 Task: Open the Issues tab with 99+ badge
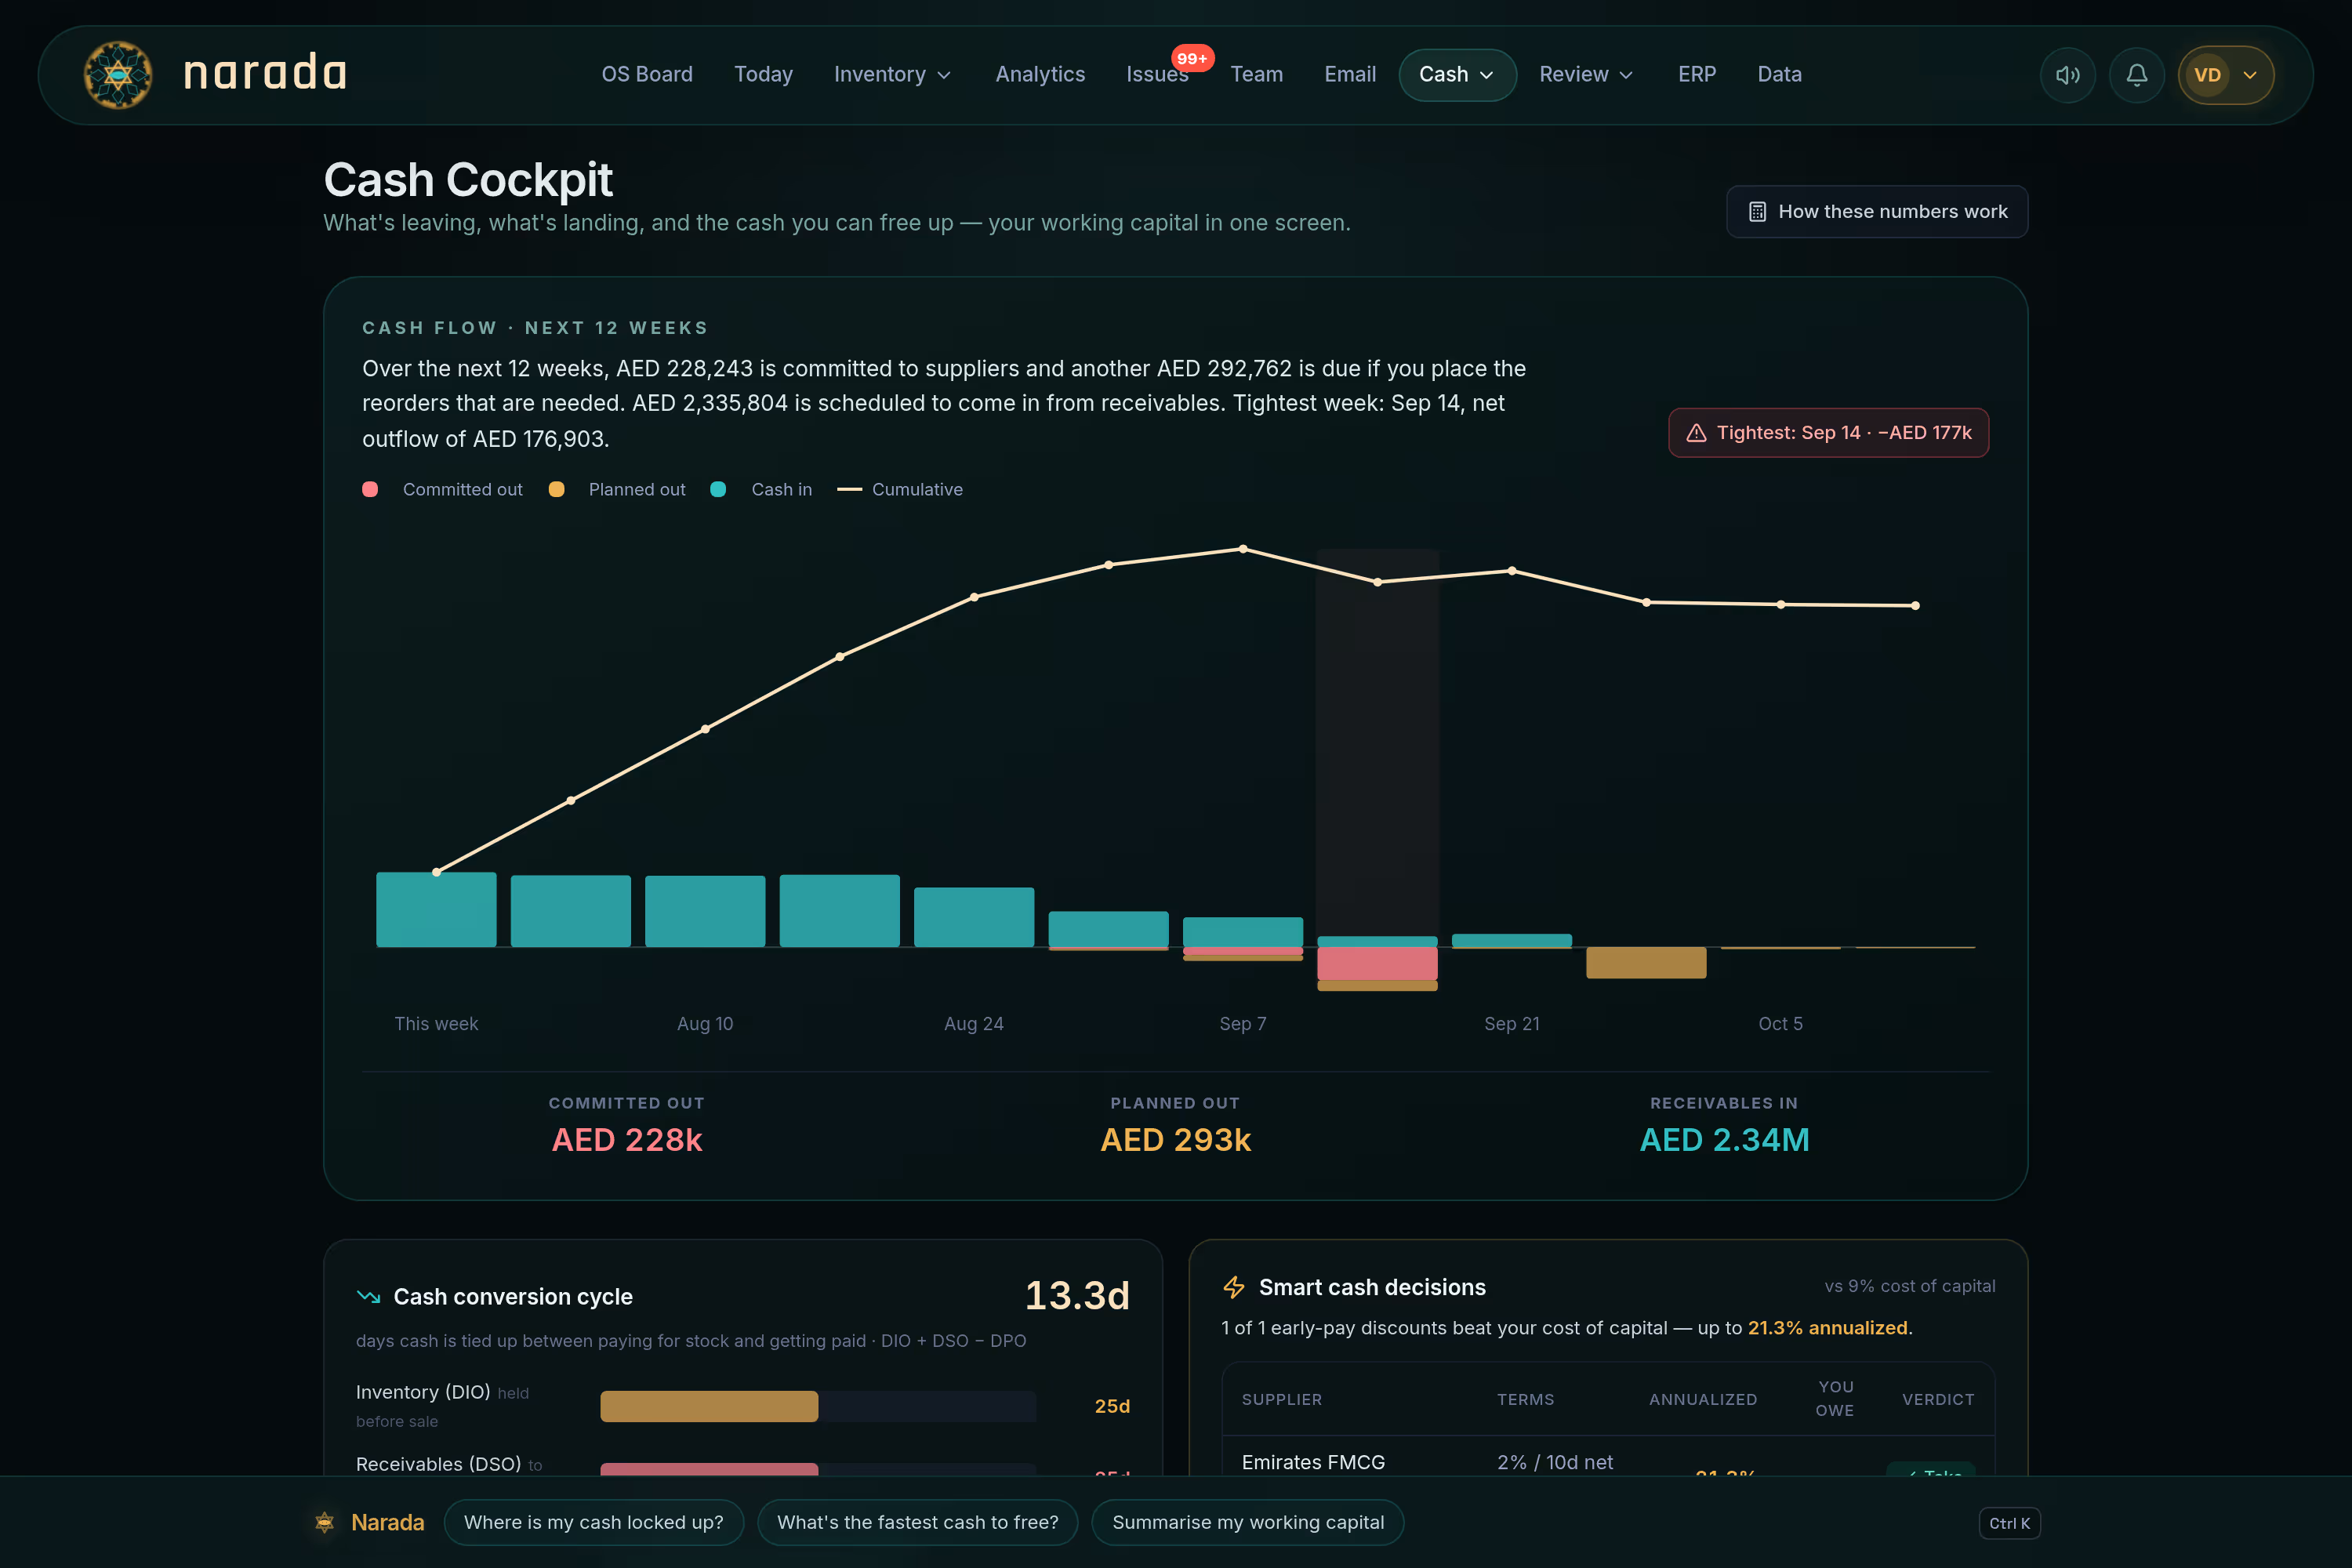[1157, 75]
